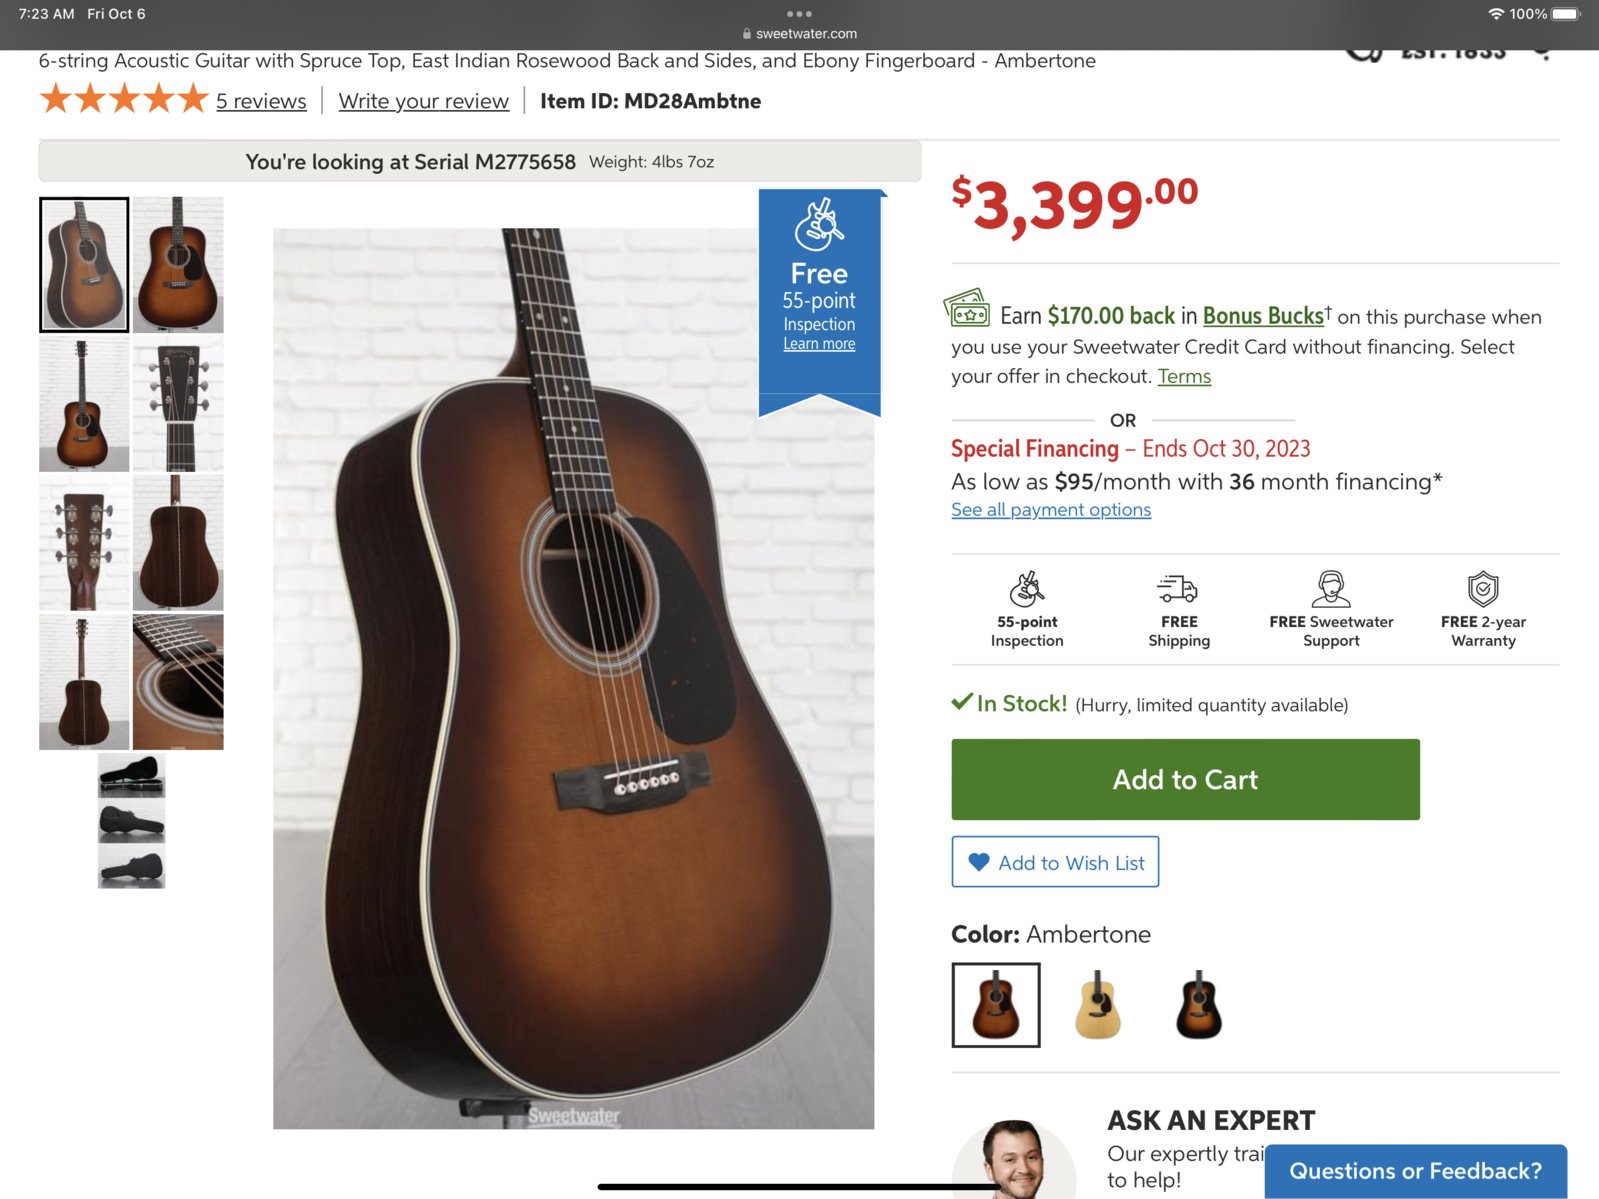1599x1199 pixels.
Task: Click the FREE 2-year Warranty shield icon
Action: pos(1483,589)
